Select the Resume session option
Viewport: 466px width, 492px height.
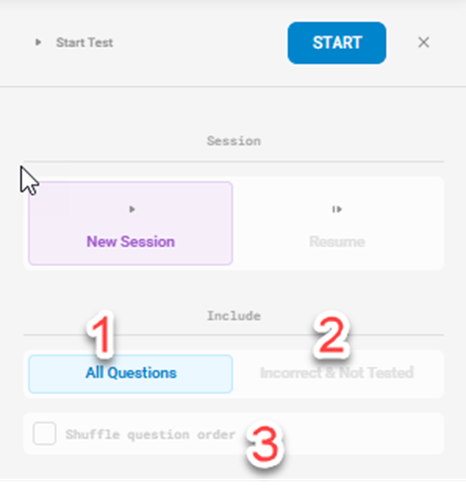pos(337,223)
